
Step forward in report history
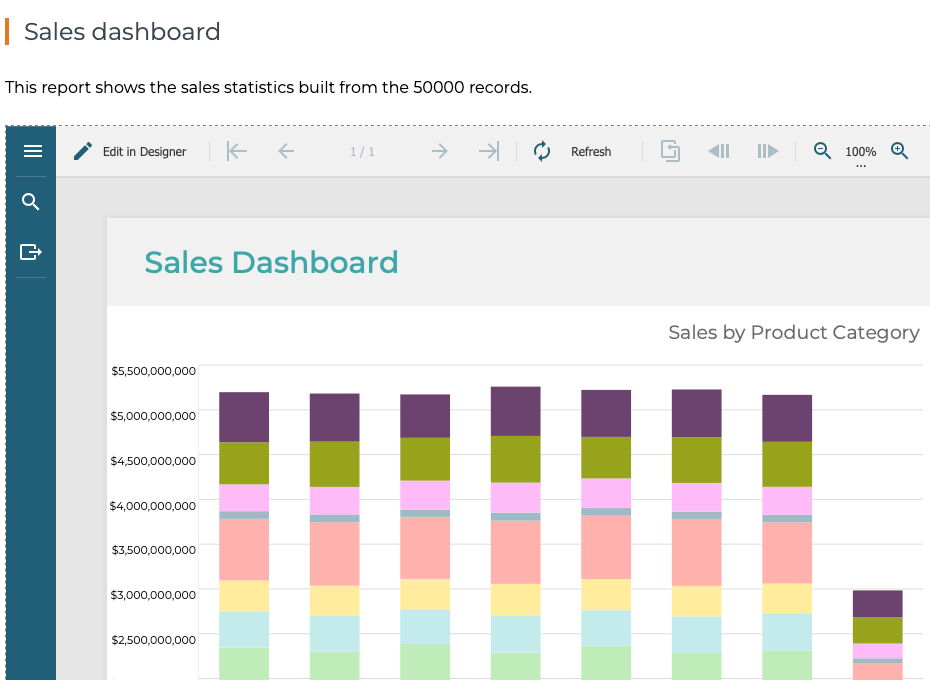[x=767, y=151]
